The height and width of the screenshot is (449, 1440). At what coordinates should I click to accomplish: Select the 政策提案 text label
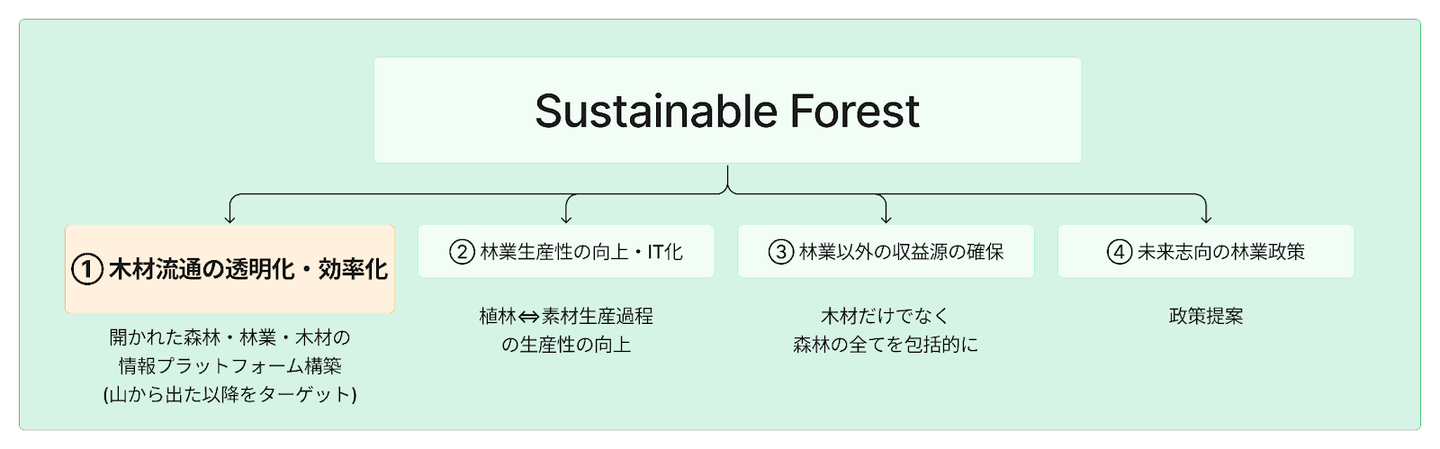[1205, 317]
